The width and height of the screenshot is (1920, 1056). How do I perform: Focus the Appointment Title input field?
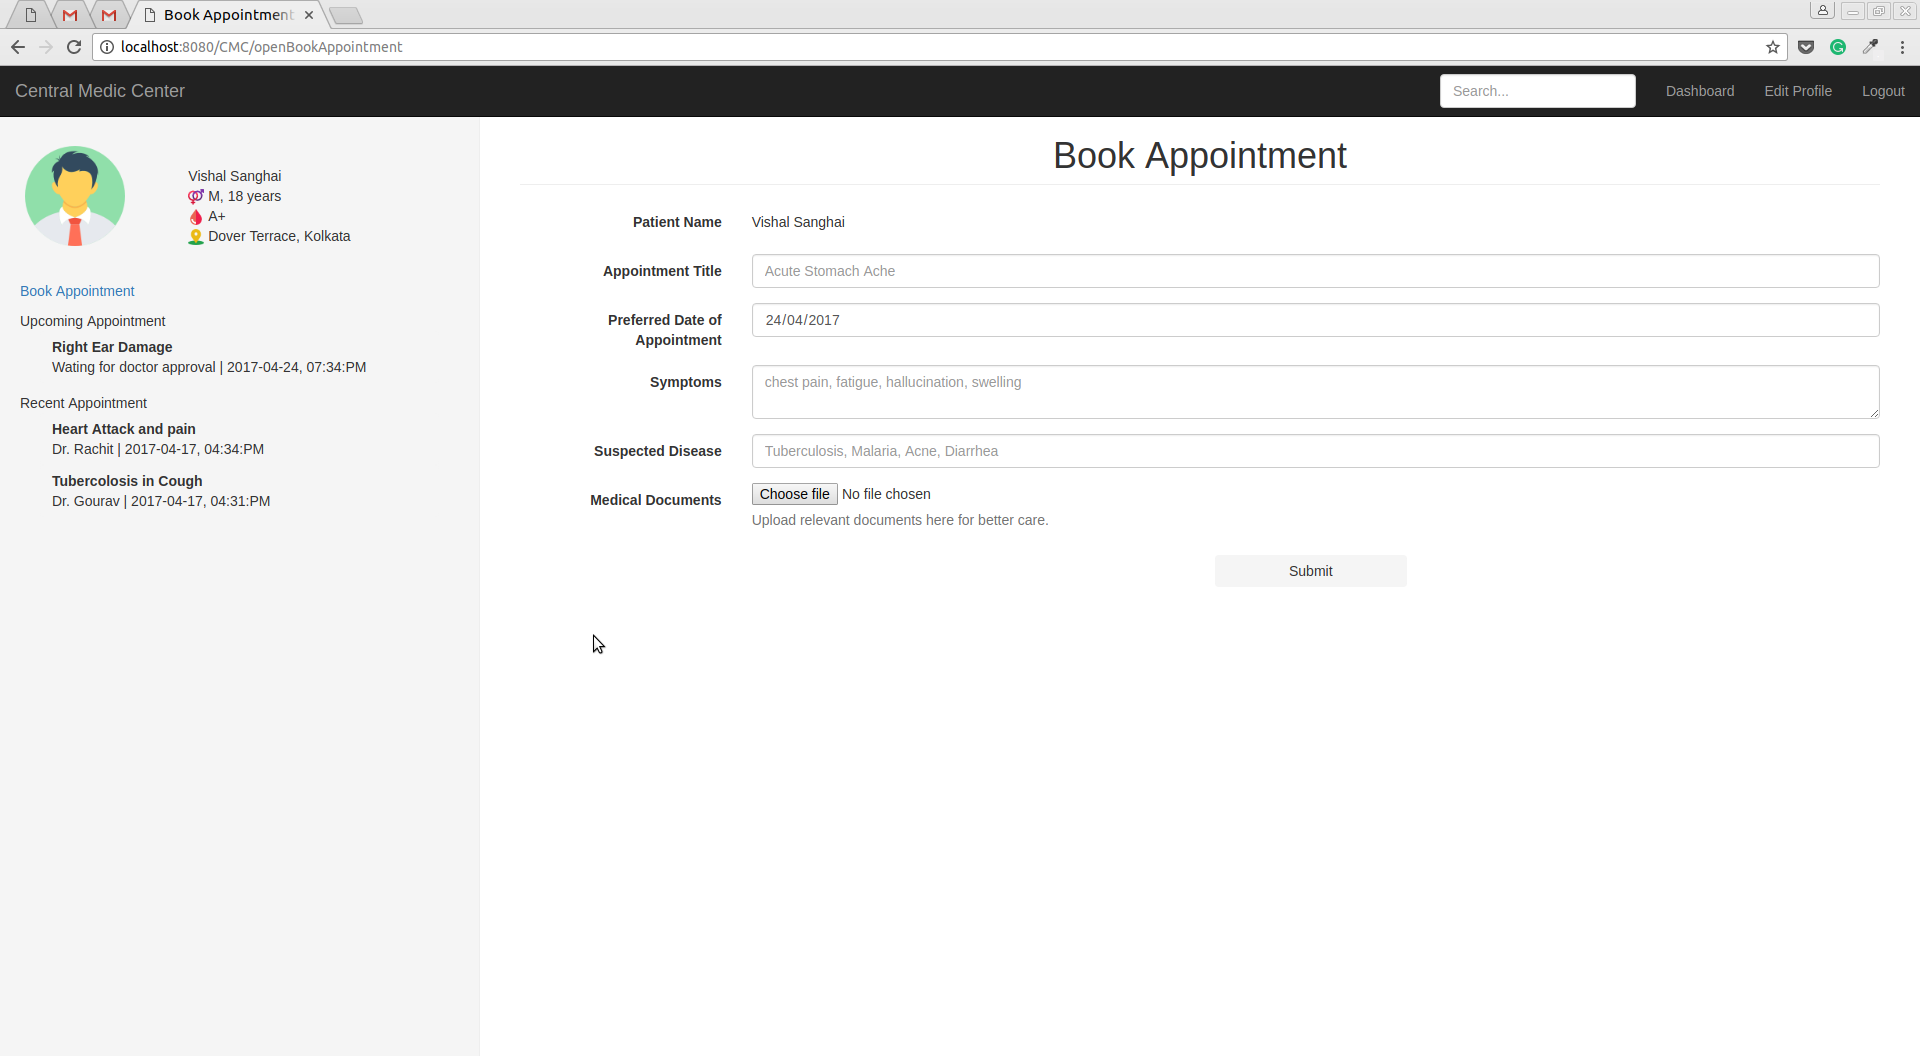pyautogui.click(x=1314, y=271)
